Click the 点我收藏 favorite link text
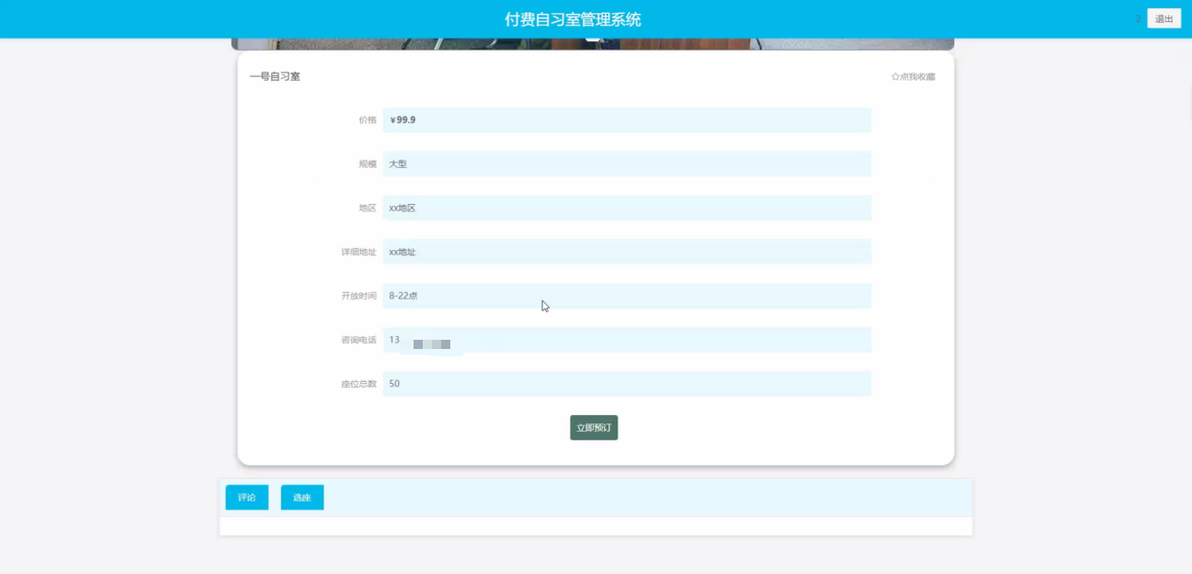 point(918,77)
